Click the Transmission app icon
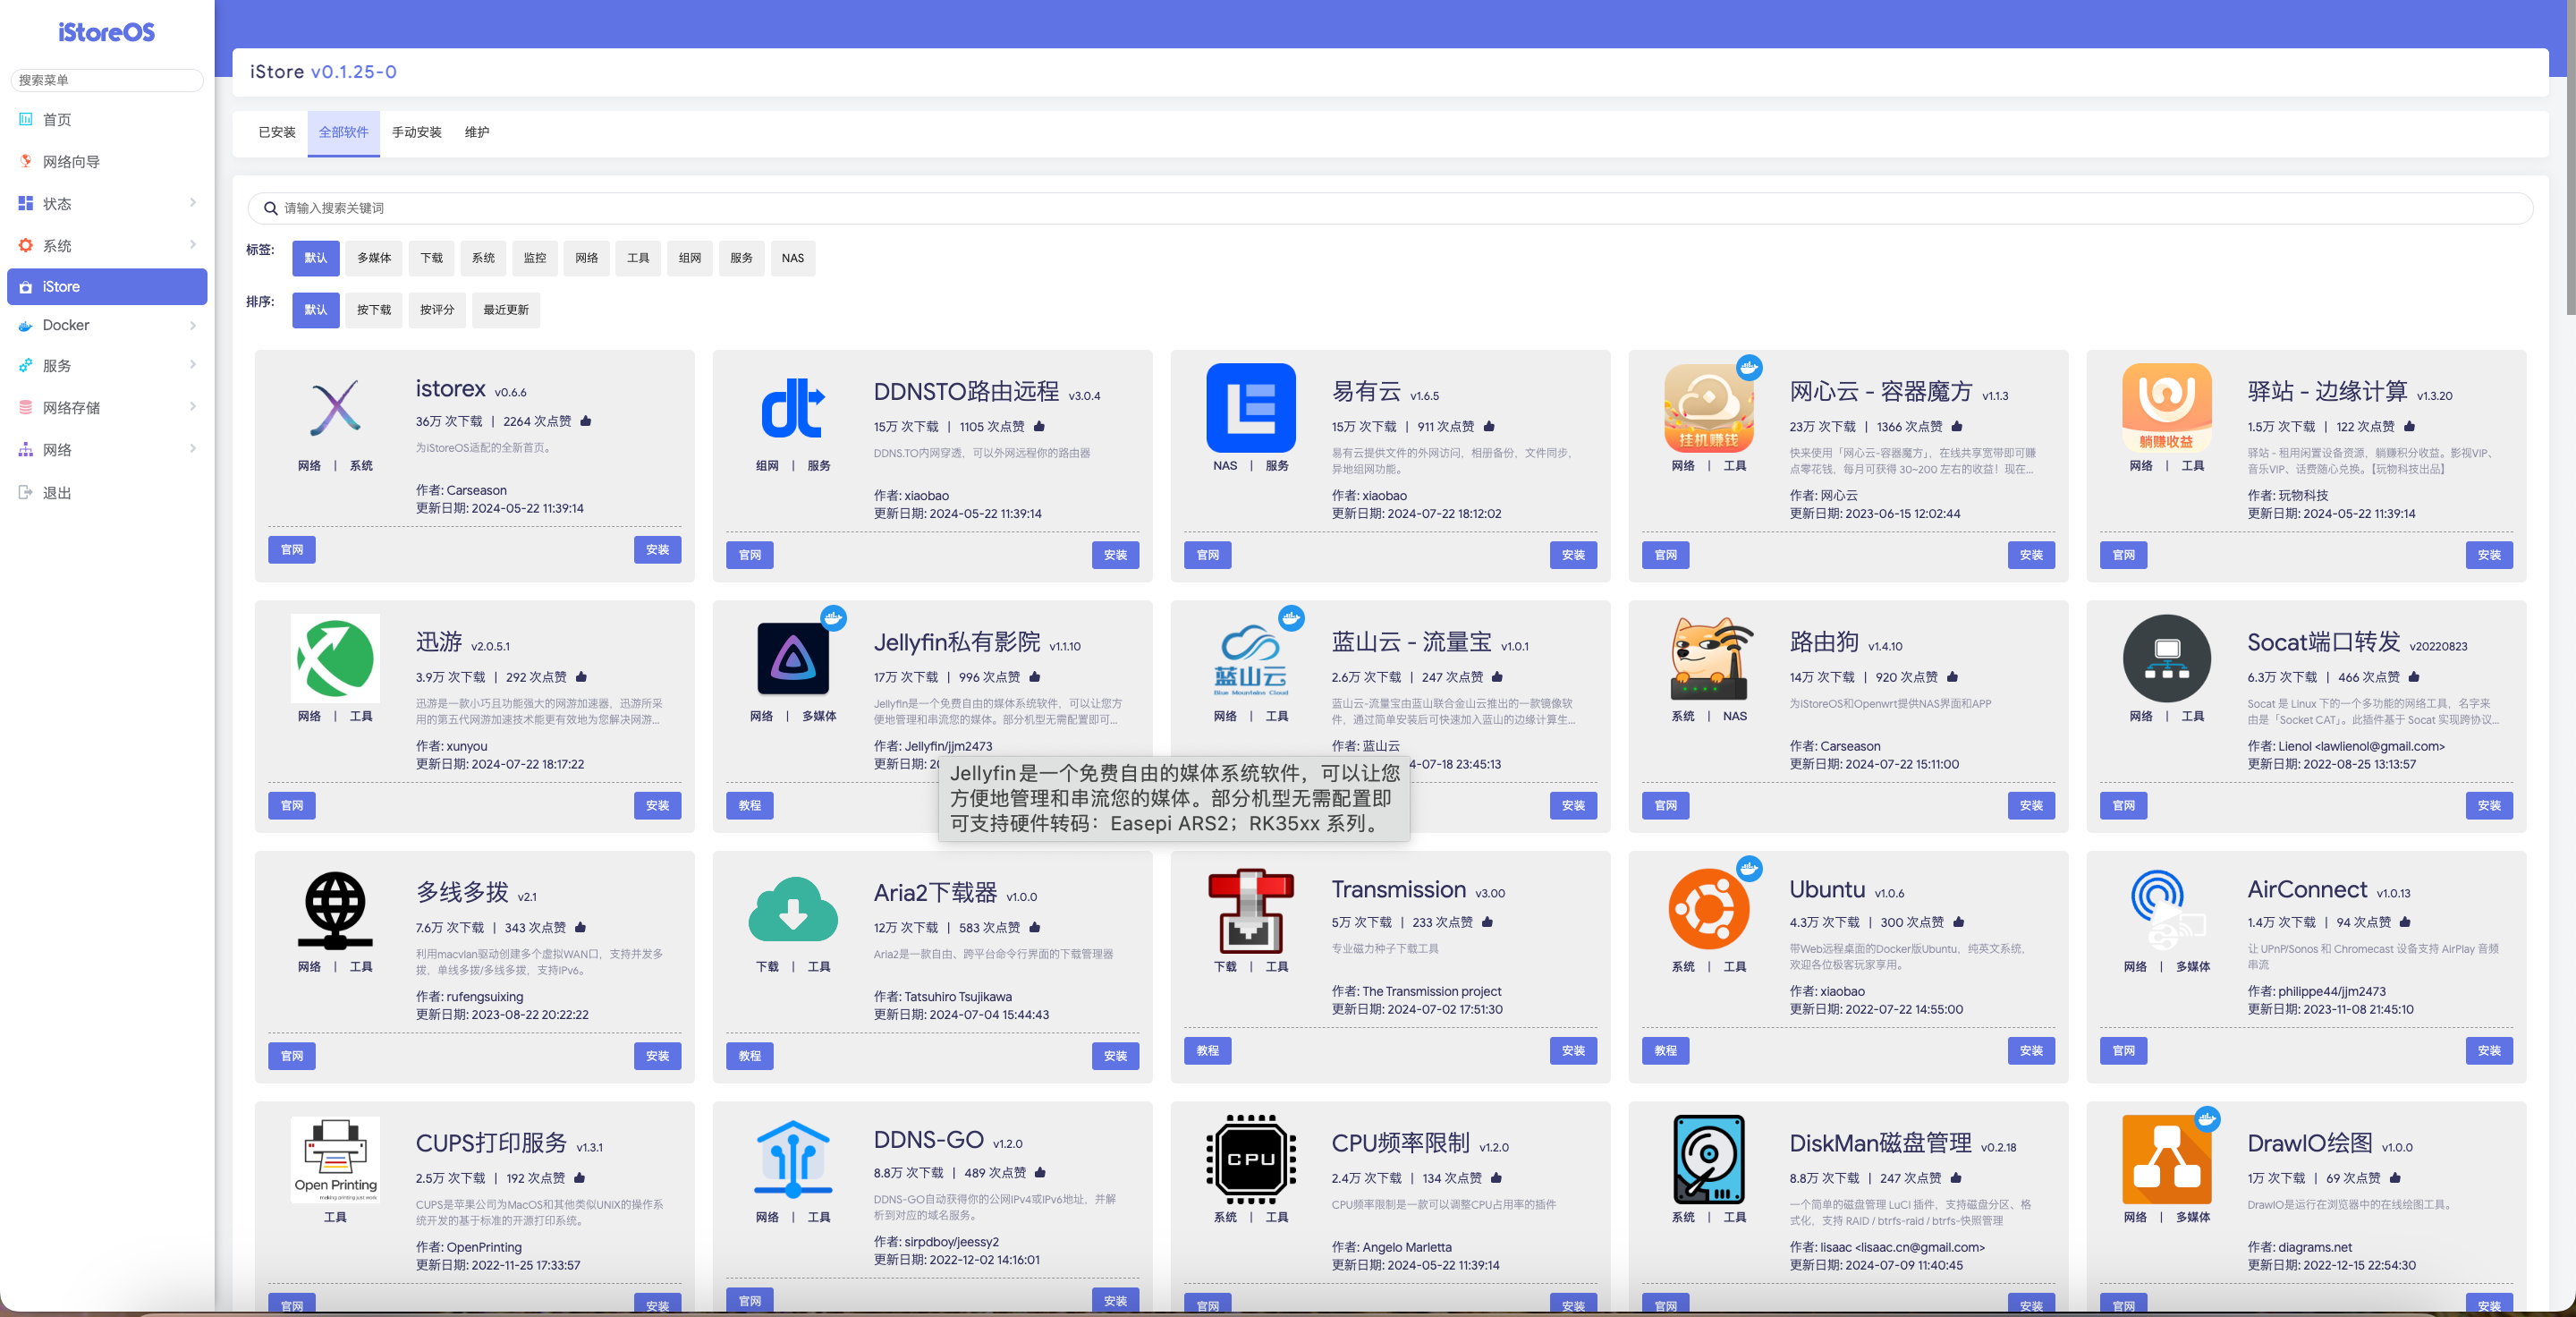Screen dimensions: 2576x1317 [x=1250, y=908]
